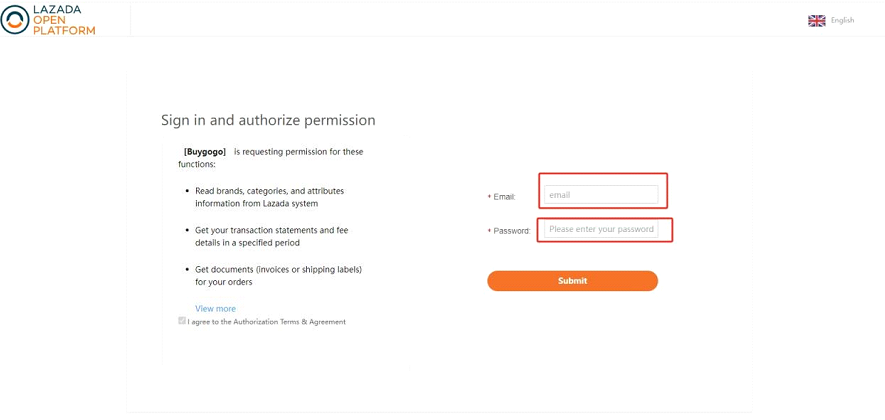Submit the sign-in form
Image resolution: width=885 pixels, height=420 pixels.
point(572,281)
